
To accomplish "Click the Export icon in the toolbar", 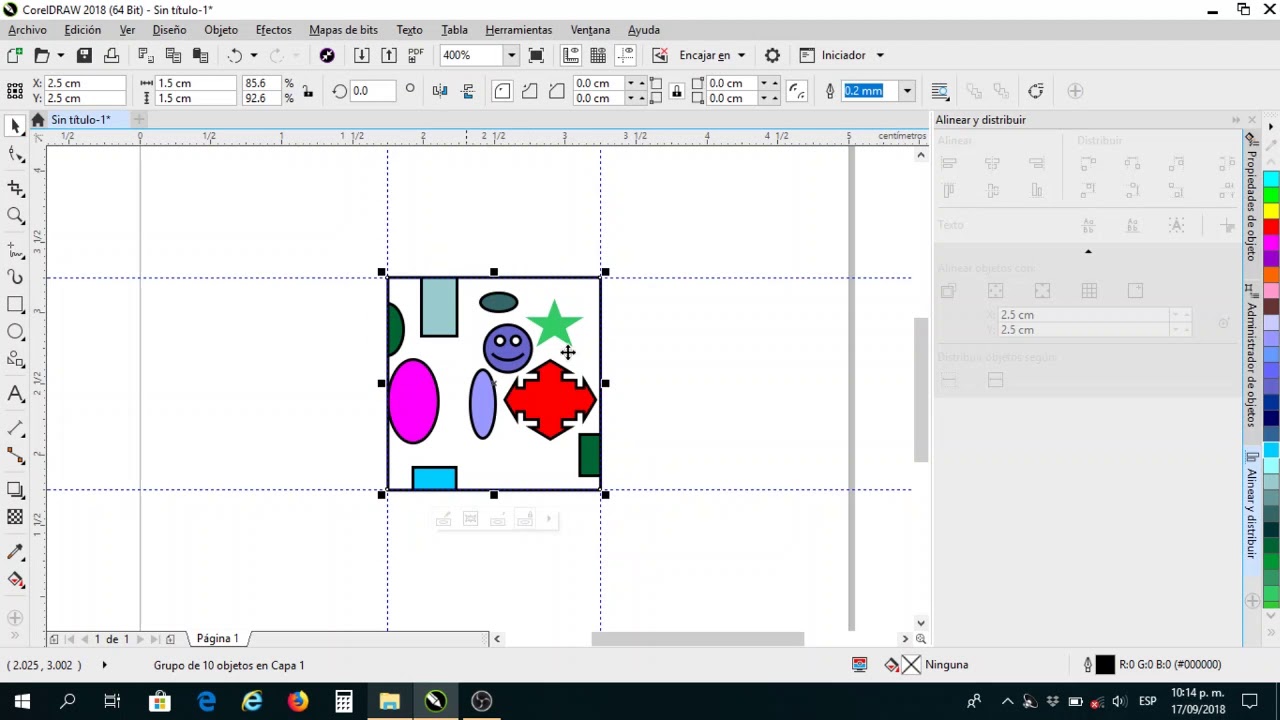I will [389, 55].
